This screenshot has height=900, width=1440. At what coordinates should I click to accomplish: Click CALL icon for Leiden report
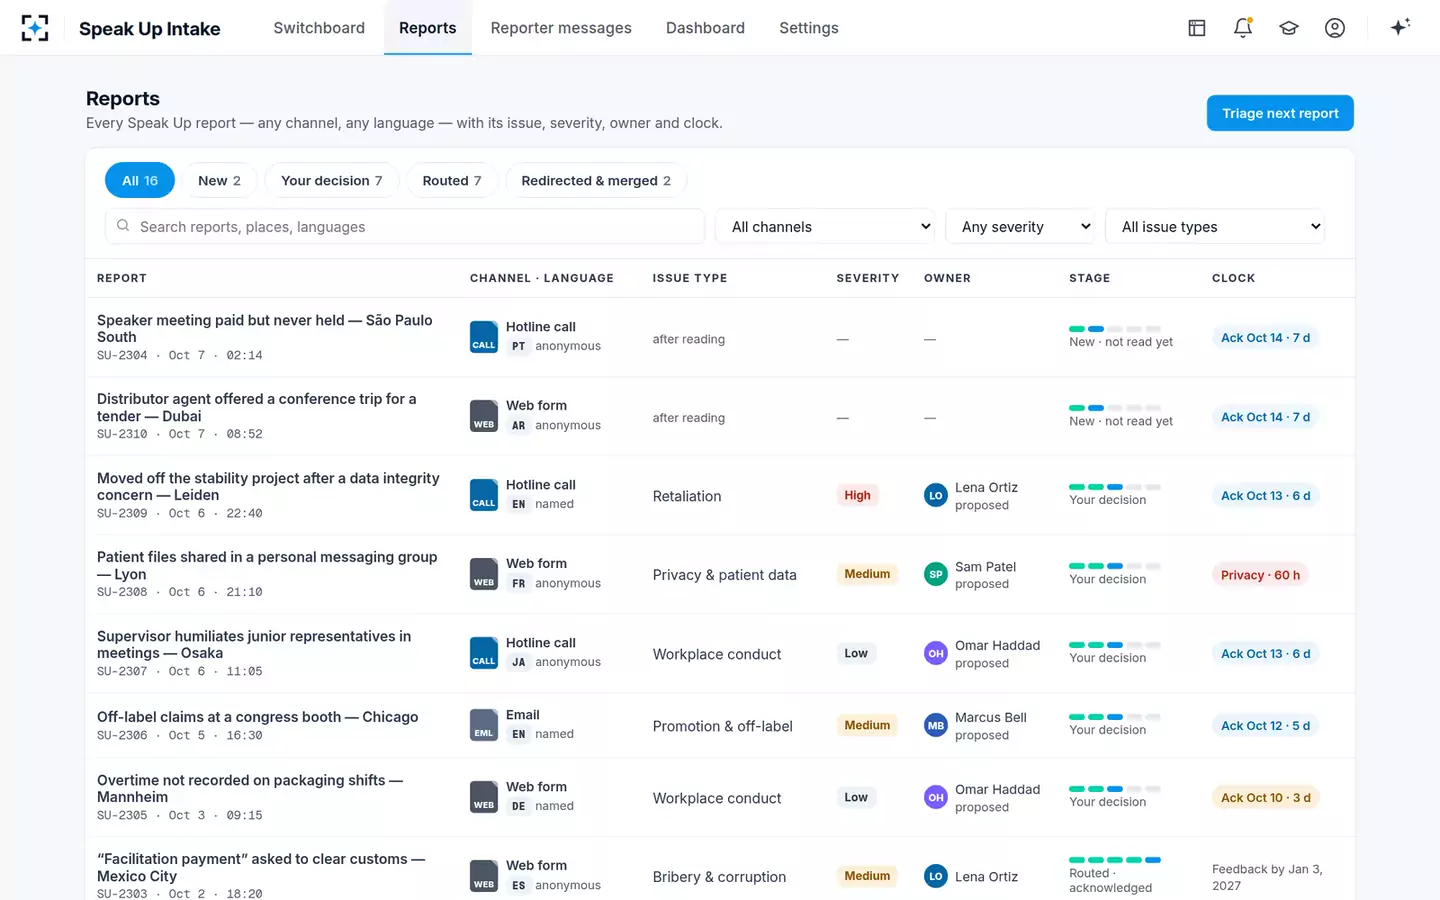point(484,495)
